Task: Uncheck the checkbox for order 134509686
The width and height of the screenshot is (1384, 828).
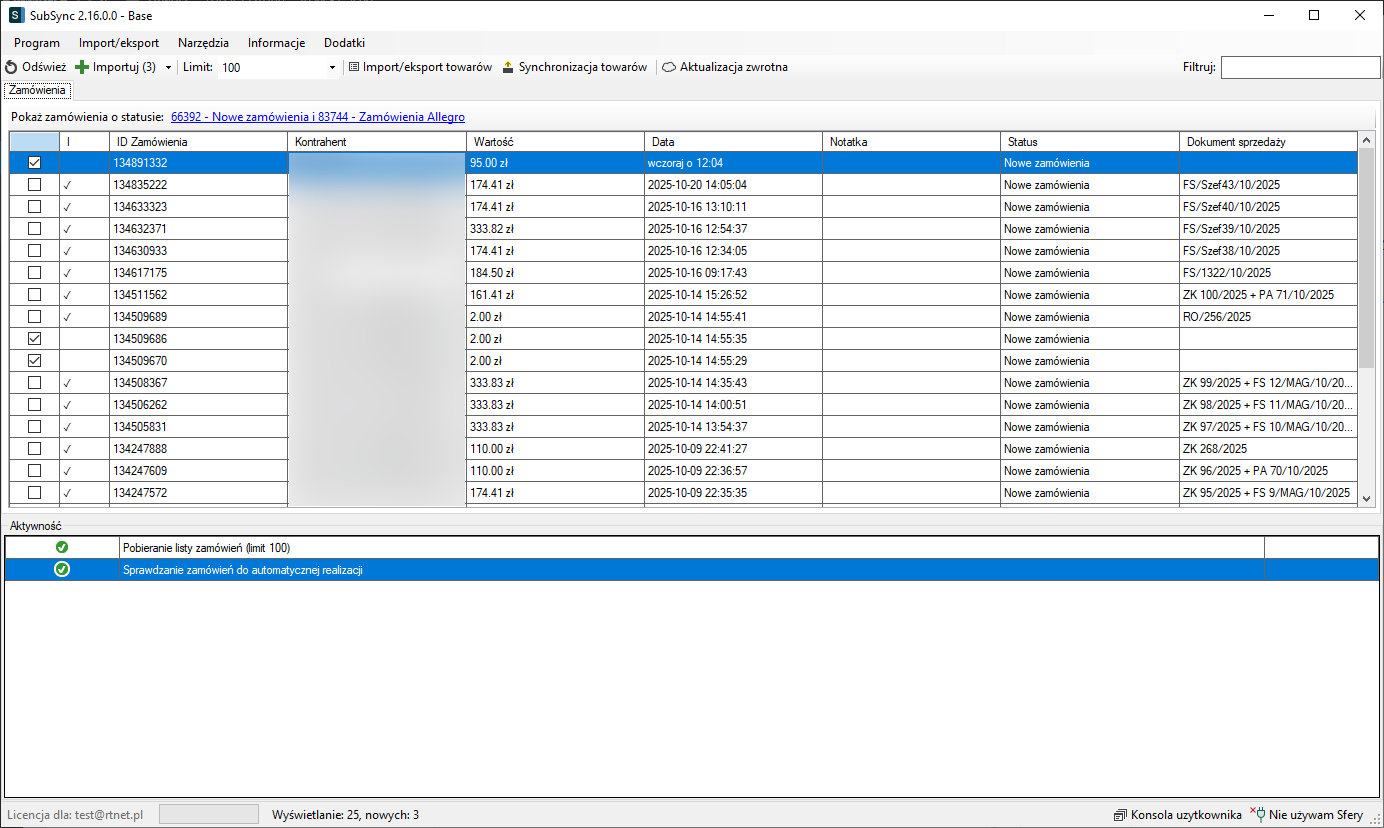Action: click(34, 339)
